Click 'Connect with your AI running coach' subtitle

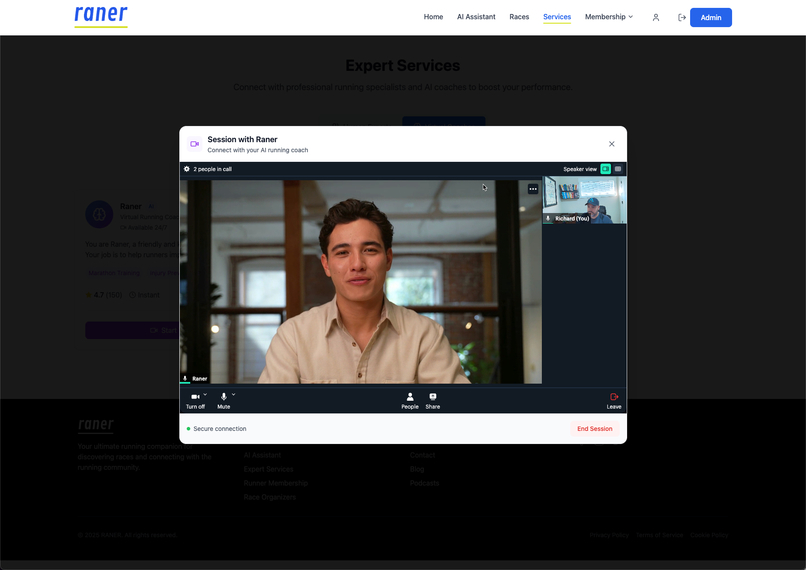258,150
